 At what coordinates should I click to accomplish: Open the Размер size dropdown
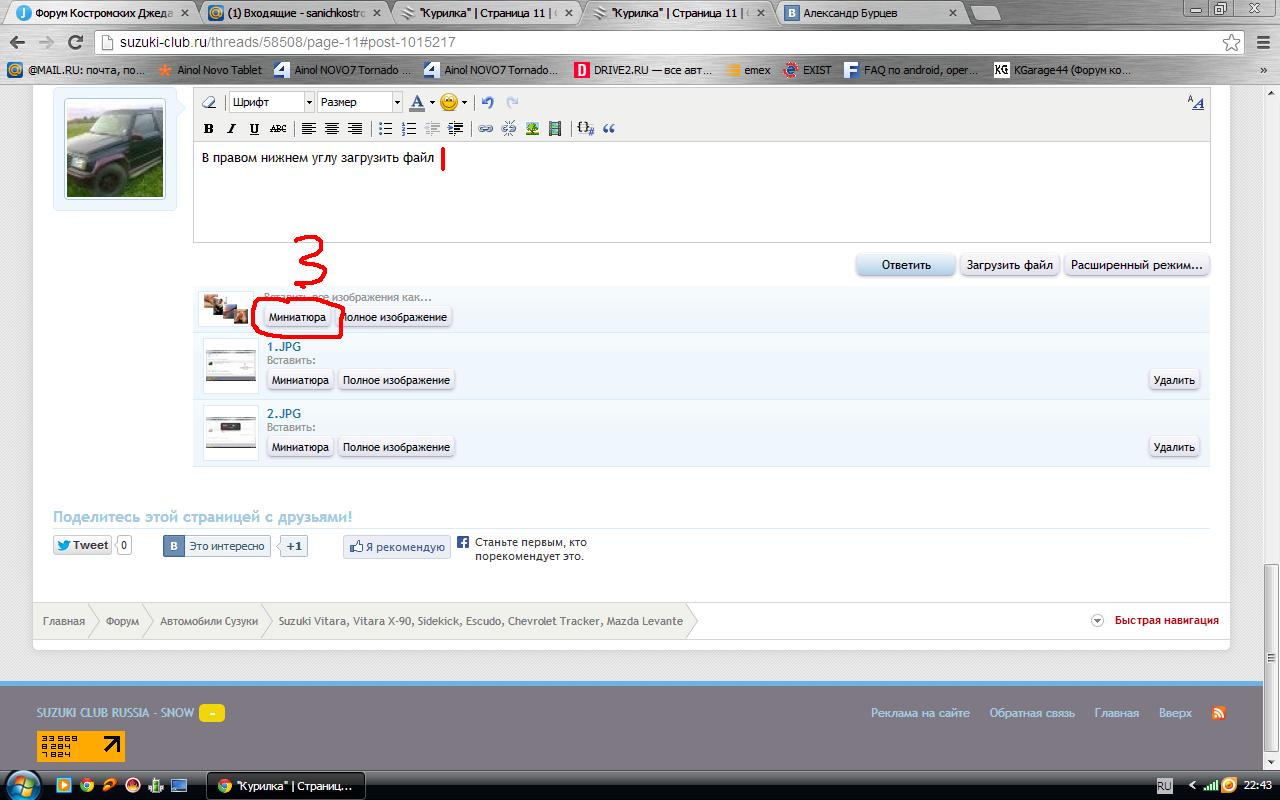359,102
